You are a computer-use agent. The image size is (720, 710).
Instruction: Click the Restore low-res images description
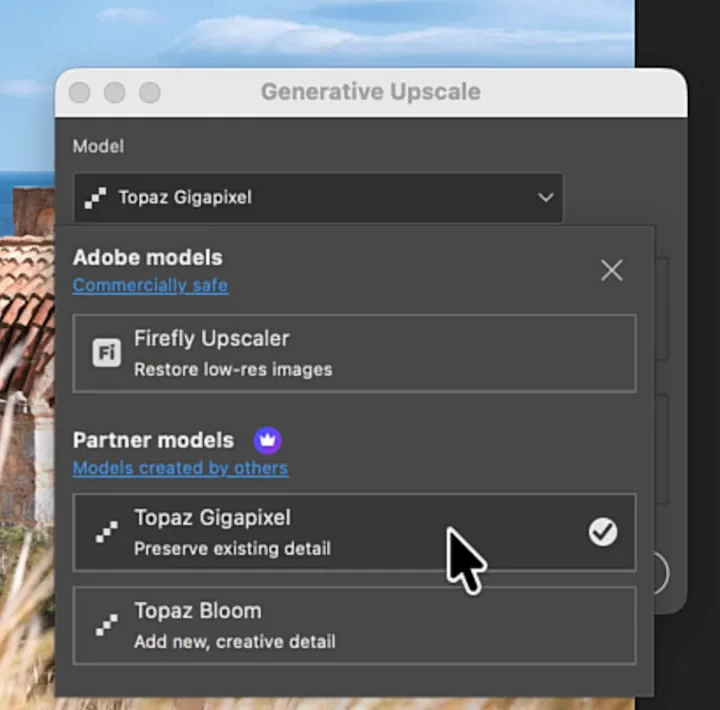pyautogui.click(x=233, y=370)
